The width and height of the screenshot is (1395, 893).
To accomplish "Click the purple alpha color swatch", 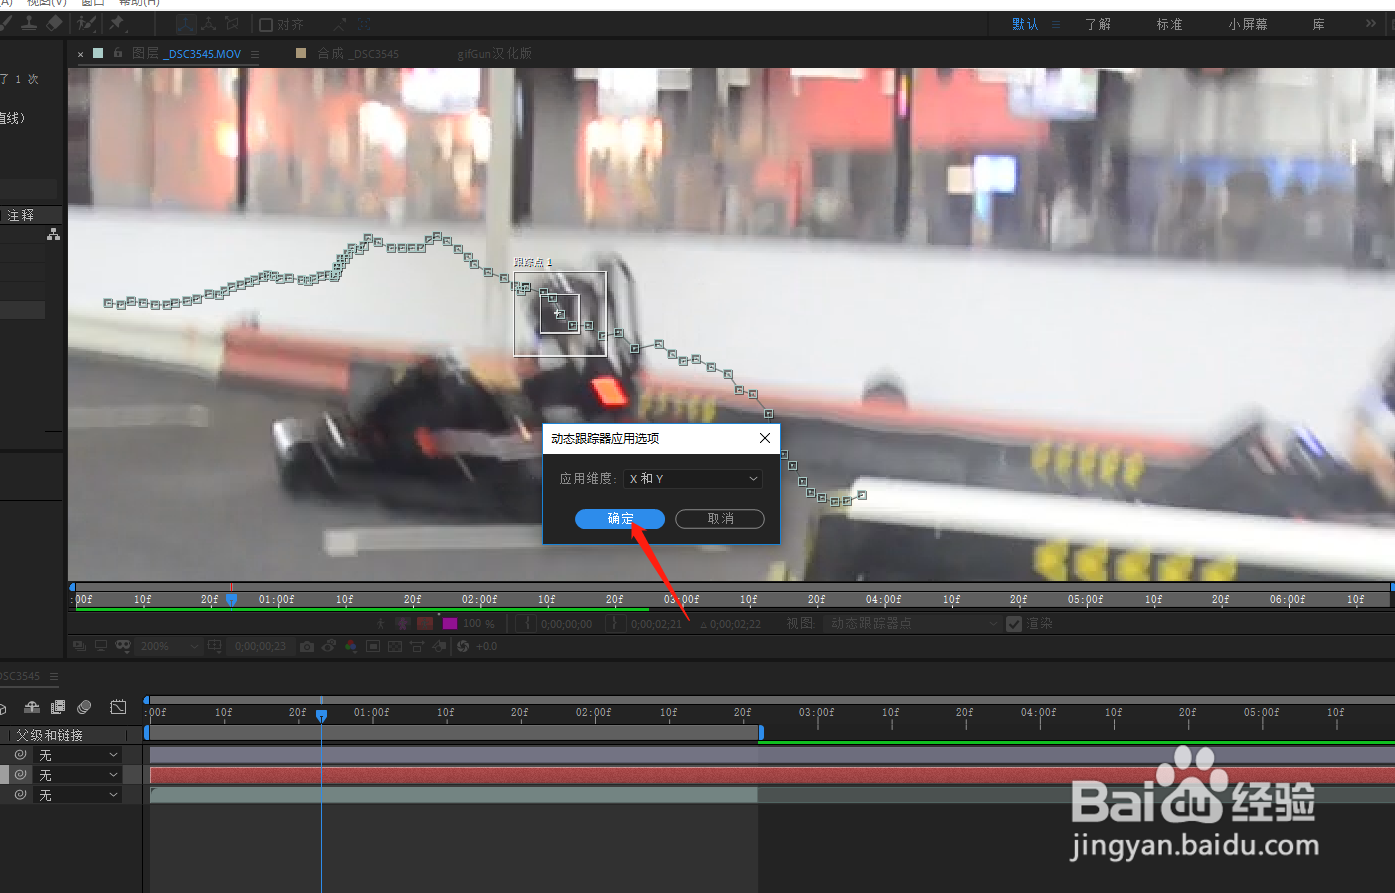I will 449,623.
